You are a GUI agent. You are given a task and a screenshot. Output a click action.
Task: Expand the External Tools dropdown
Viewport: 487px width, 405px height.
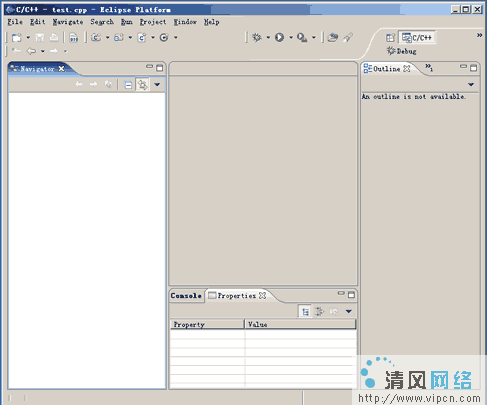coord(314,38)
